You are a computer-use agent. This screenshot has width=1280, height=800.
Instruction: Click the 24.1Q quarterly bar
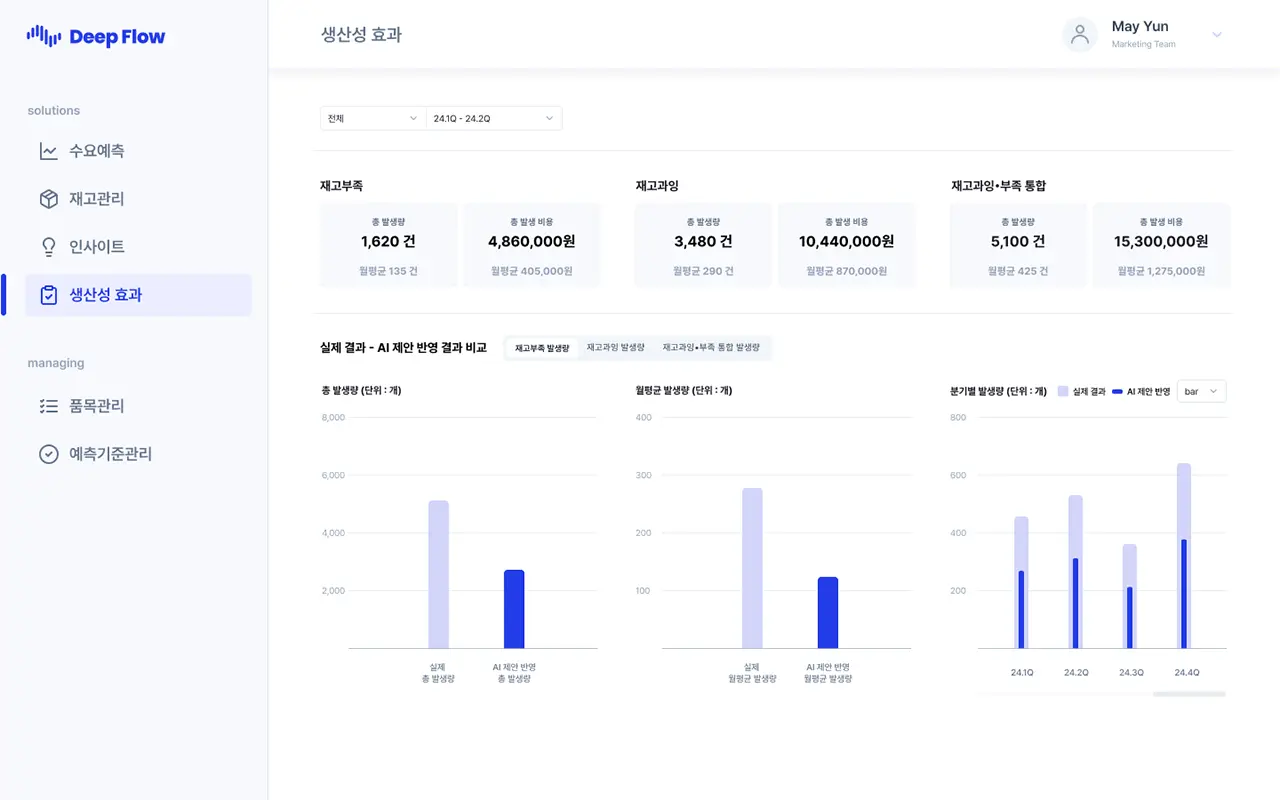pos(1021,582)
